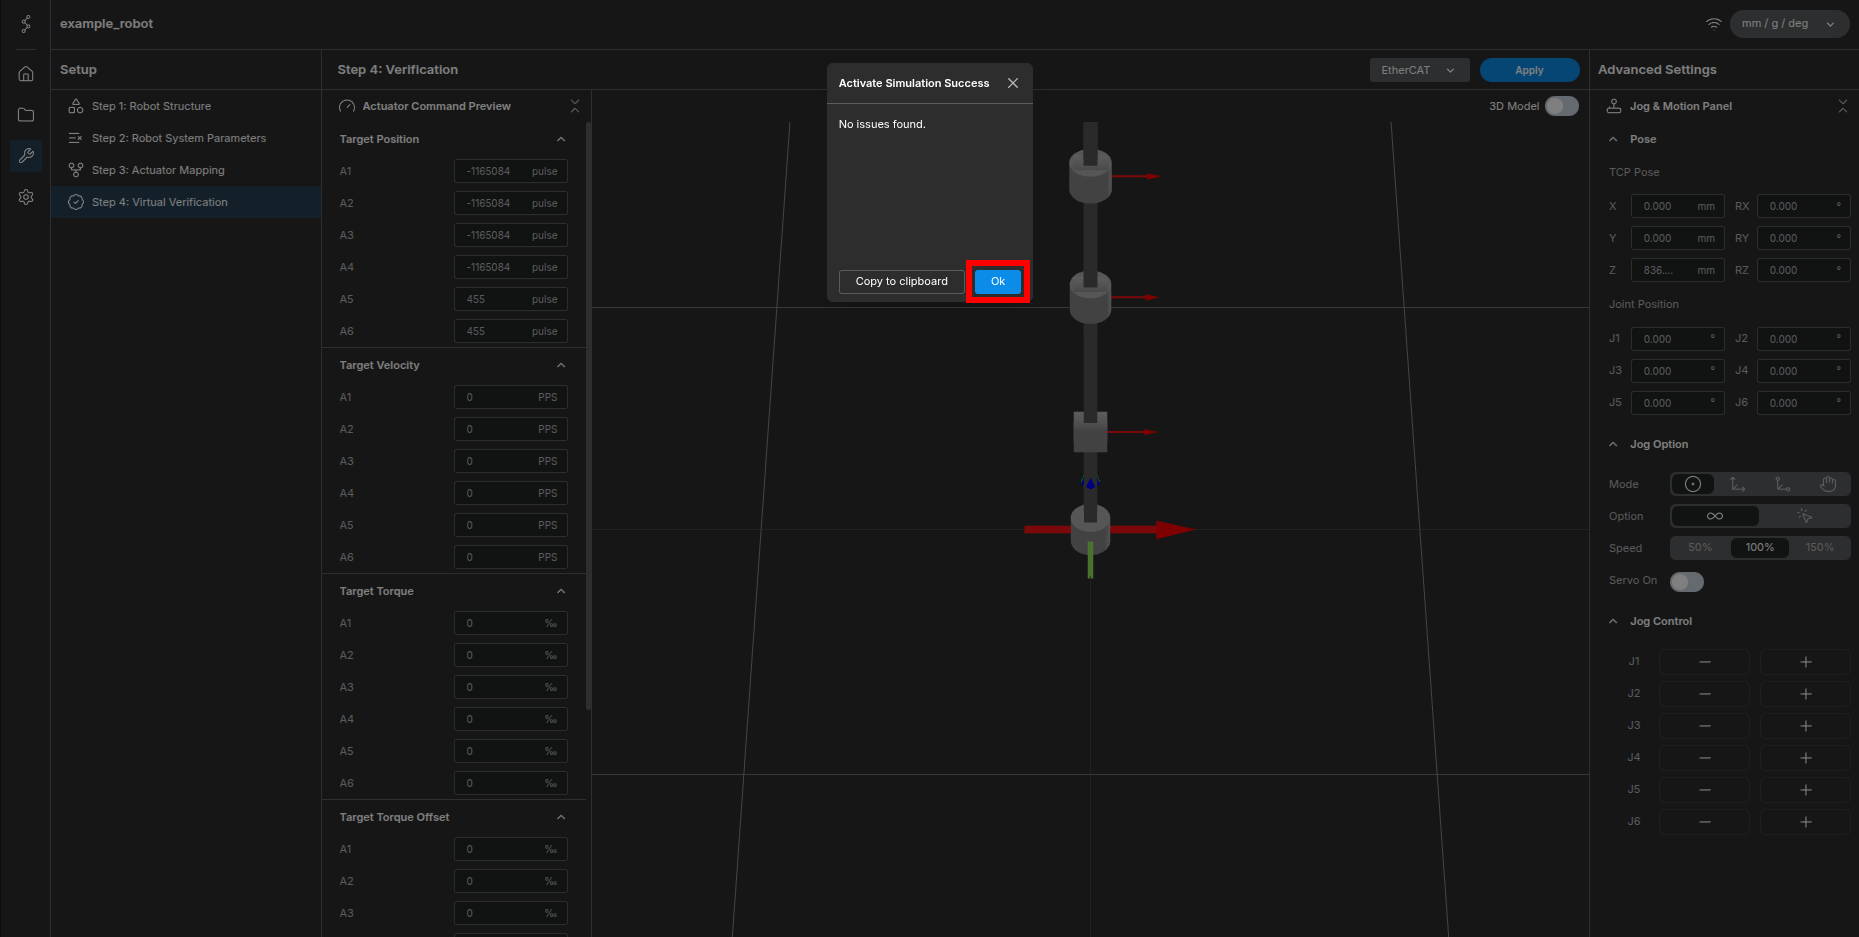Screen dimensions: 1859x937
Task: Select the joint jog mode icon
Action: click(x=1693, y=484)
